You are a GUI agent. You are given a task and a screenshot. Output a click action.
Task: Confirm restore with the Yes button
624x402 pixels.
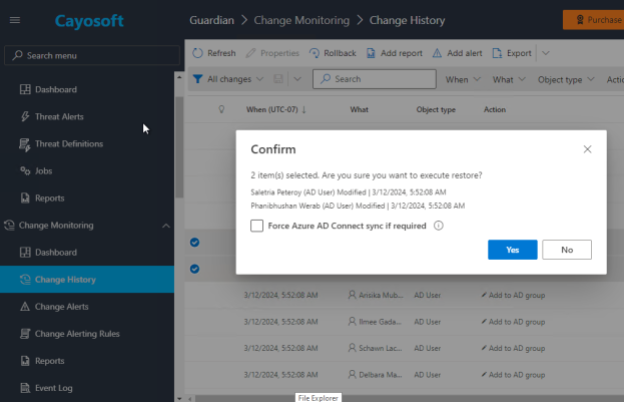click(x=513, y=250)
